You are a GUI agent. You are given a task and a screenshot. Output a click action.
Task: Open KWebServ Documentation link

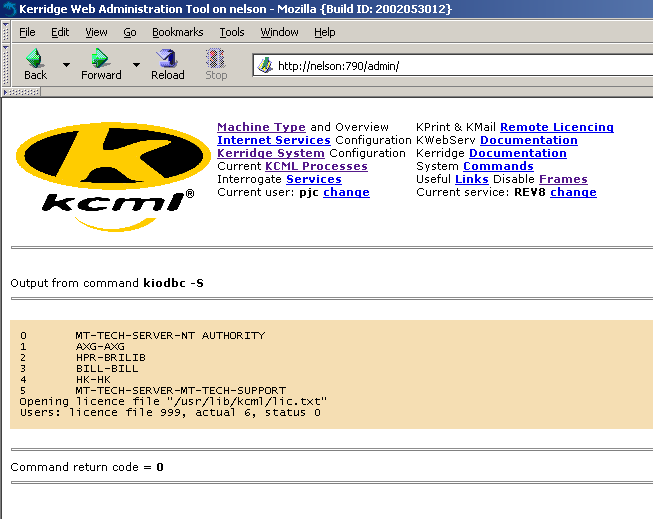[528, 140]
